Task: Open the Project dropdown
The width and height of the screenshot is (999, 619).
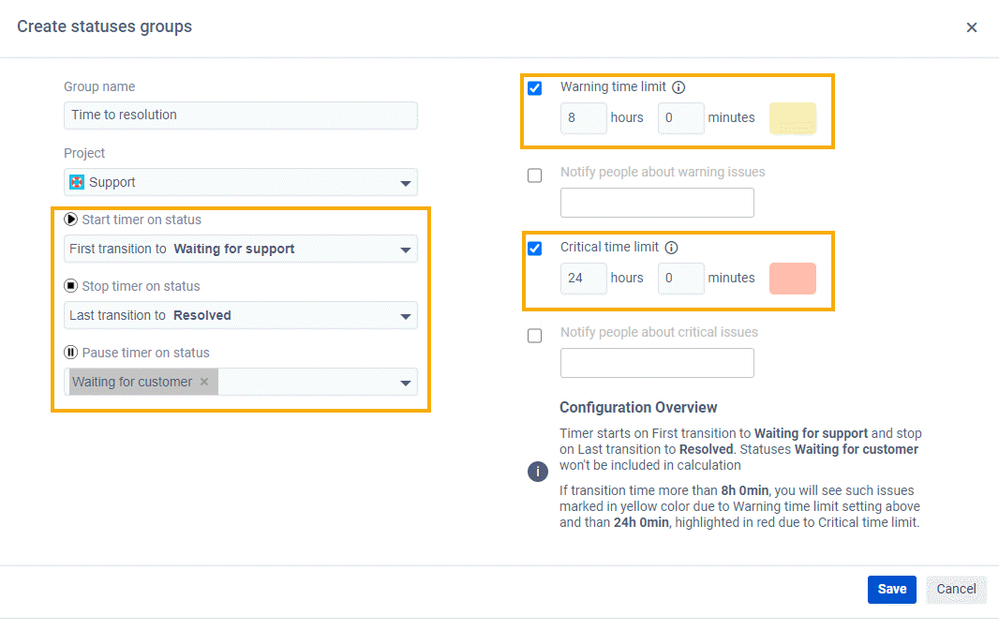Action: pos(406,182)
